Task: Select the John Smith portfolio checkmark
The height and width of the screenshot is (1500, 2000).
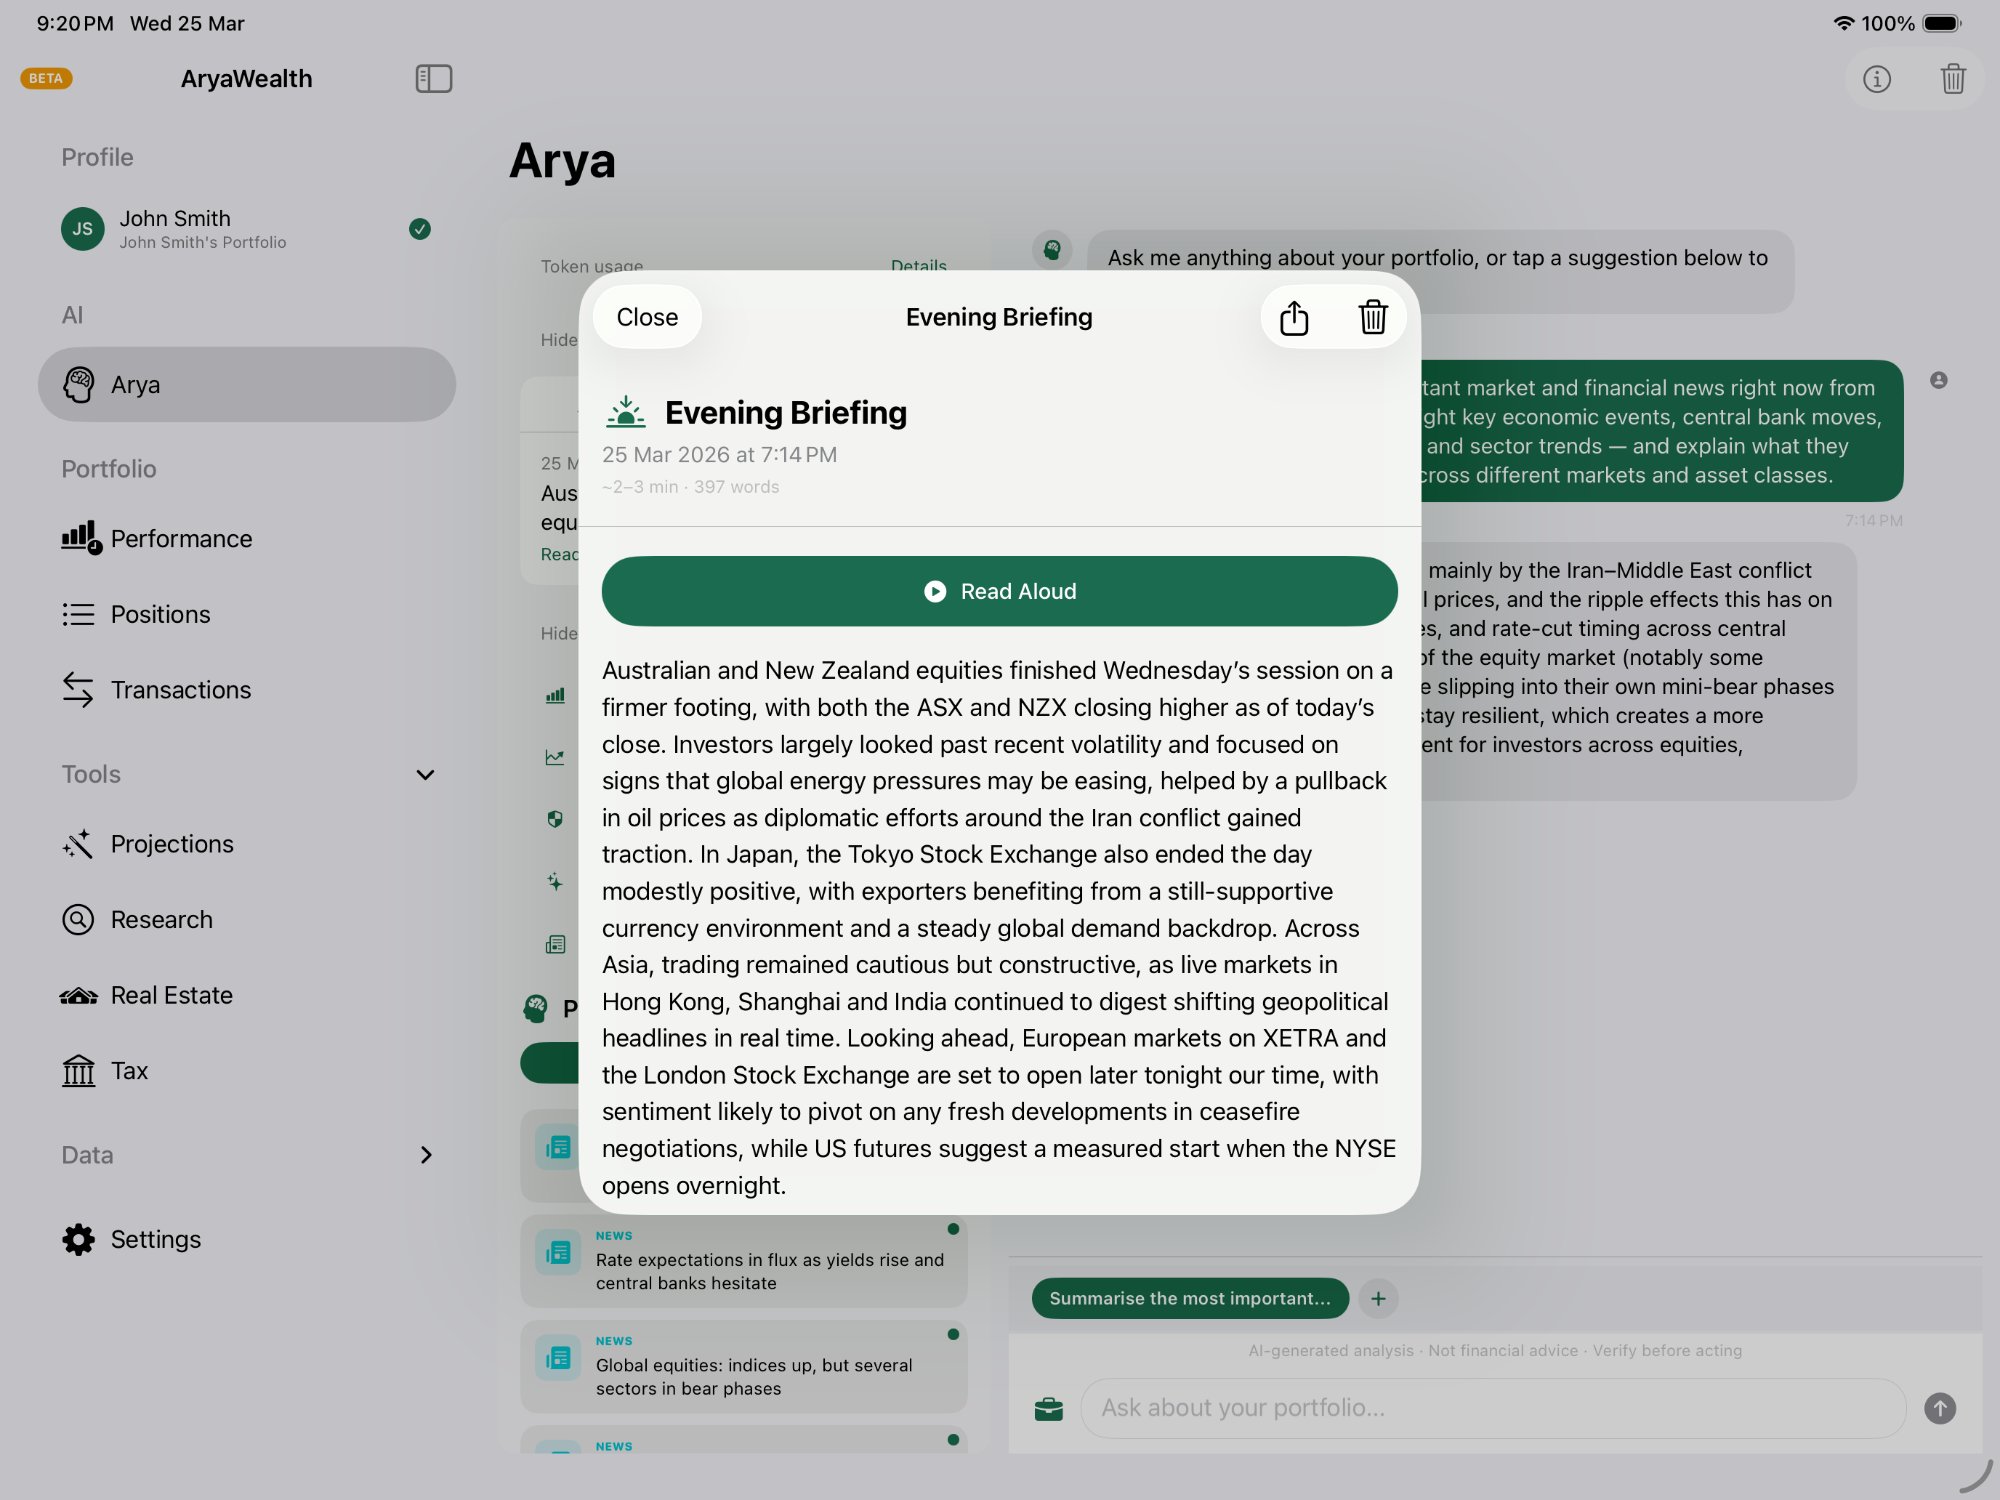Action: click(x=420, y=229)
